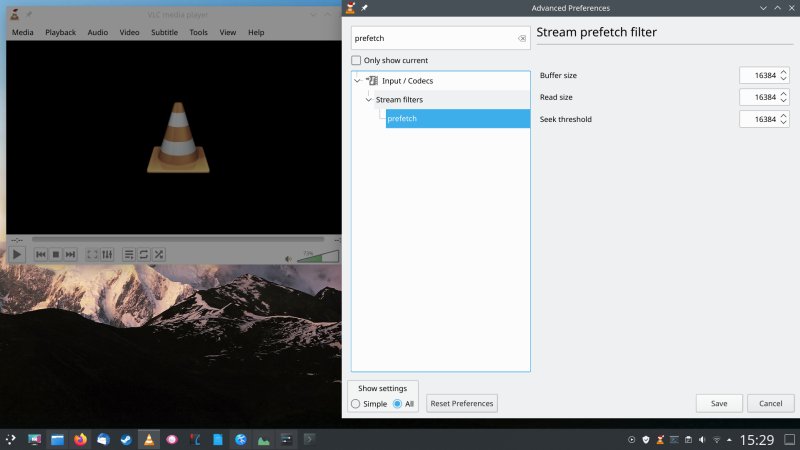Collapse the Input / Codecs tree node
Viewport: 800px width, 450px height.
pyautogui.click(x=358, y=81)
